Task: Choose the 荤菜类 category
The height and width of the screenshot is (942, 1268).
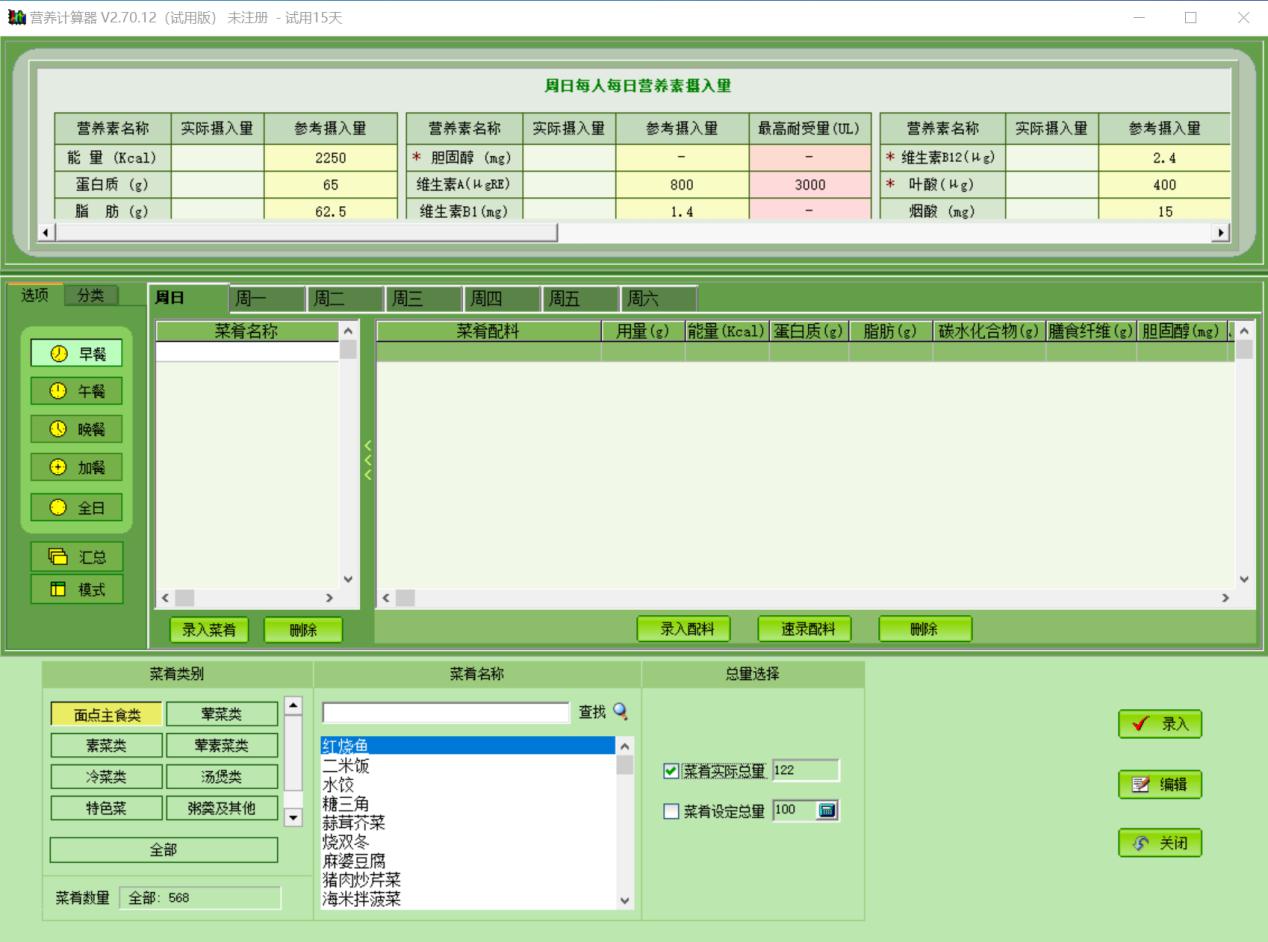Action: pyautogui.click(x=222, y=714)
